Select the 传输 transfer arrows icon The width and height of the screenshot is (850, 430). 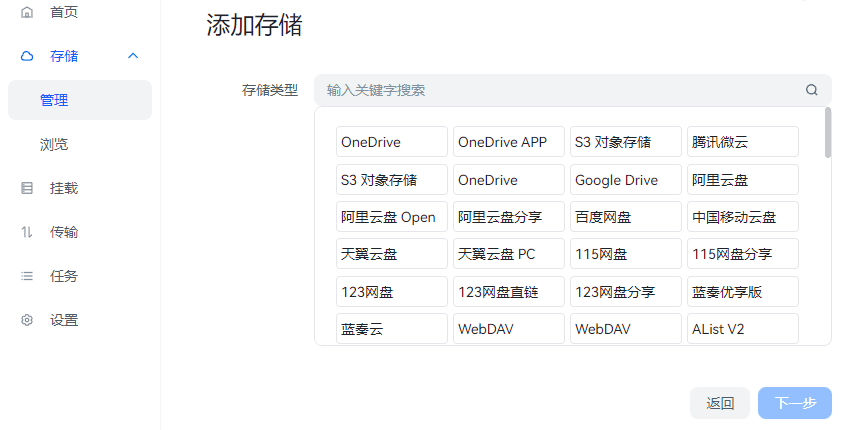click(x=27, y=232)
